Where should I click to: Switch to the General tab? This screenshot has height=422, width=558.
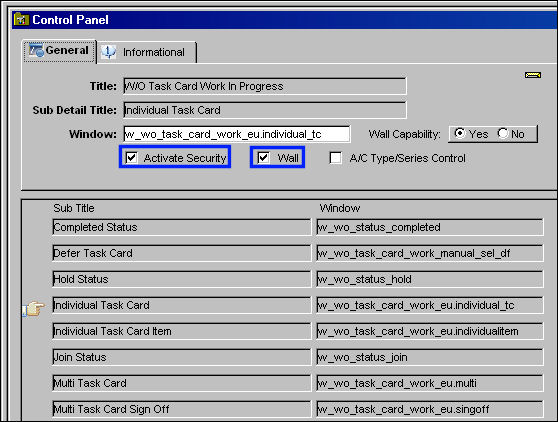click(x=59, y=51)
